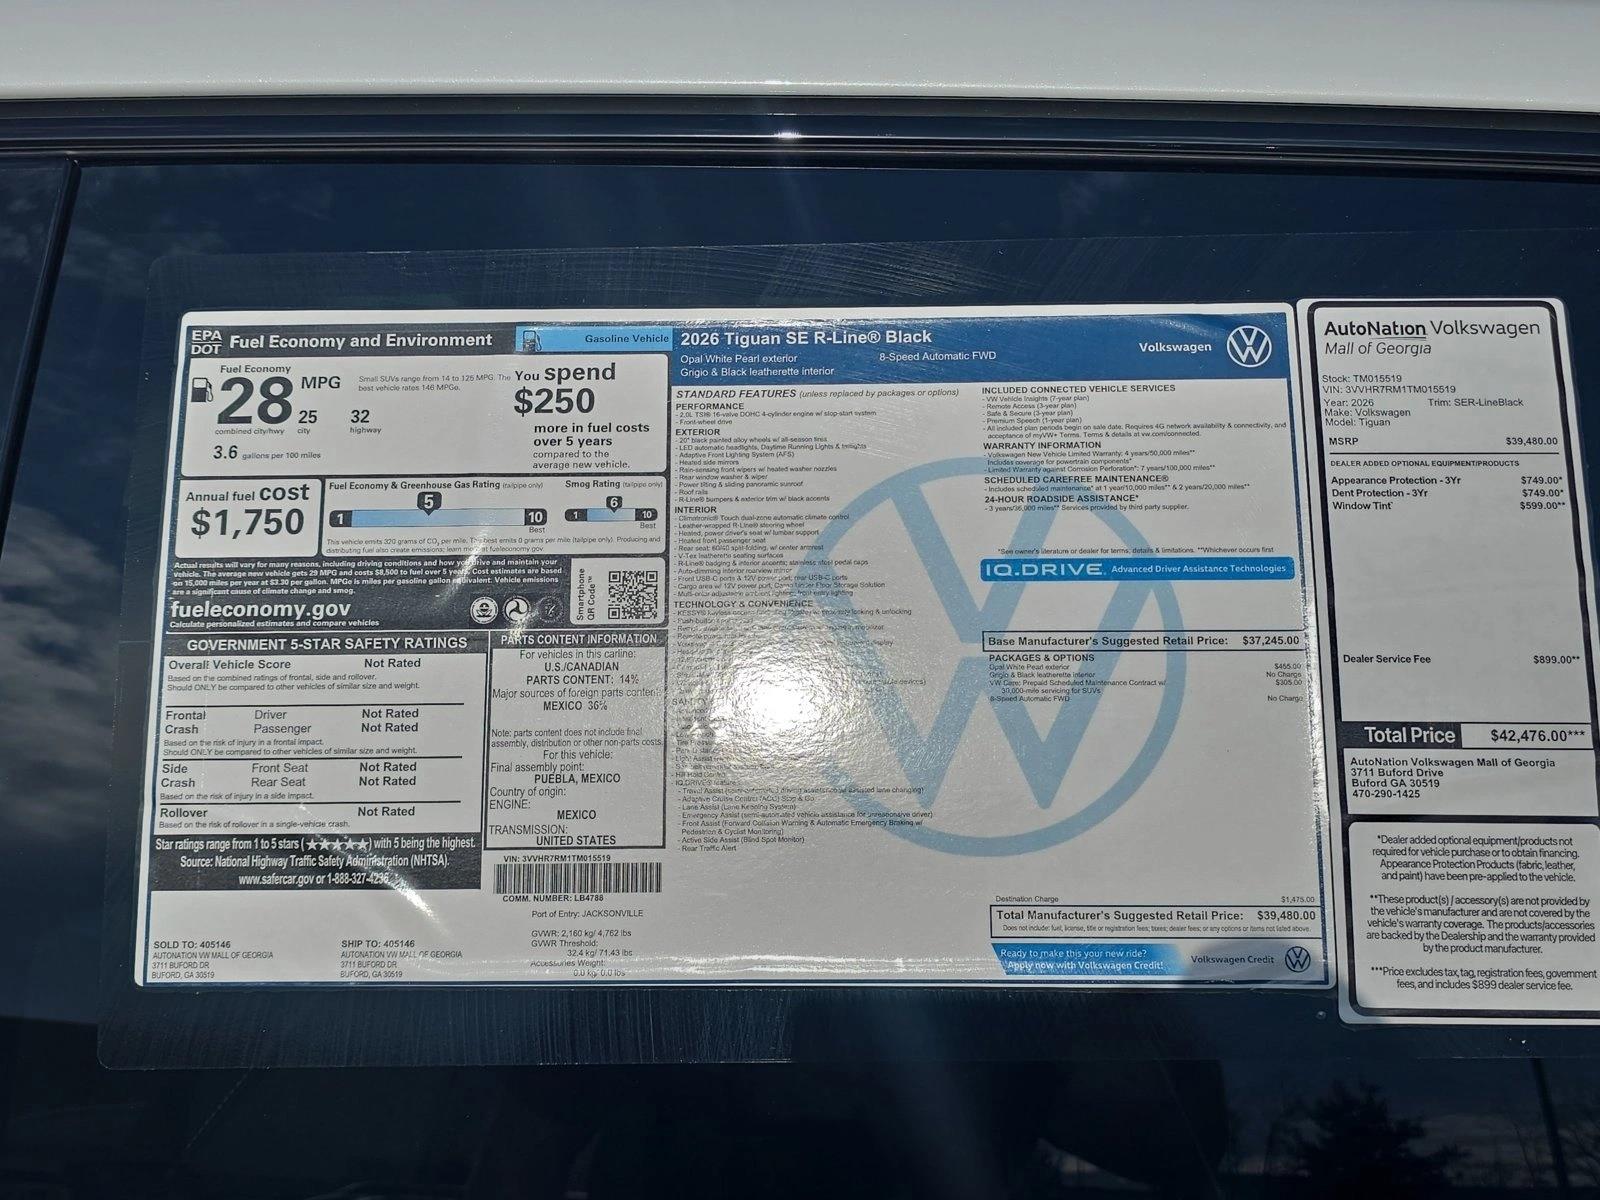Click the Packages & Options heading

[1041, 658]
